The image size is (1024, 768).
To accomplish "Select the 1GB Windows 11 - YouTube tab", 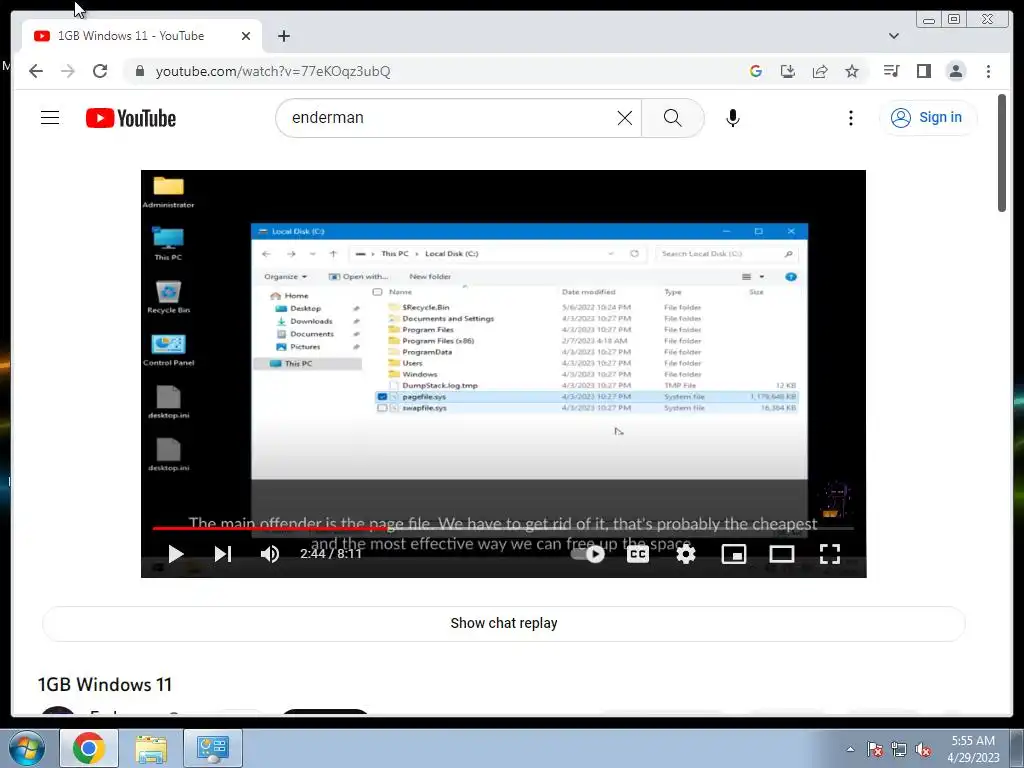I will pyautogui.click(x=142, y=36).
